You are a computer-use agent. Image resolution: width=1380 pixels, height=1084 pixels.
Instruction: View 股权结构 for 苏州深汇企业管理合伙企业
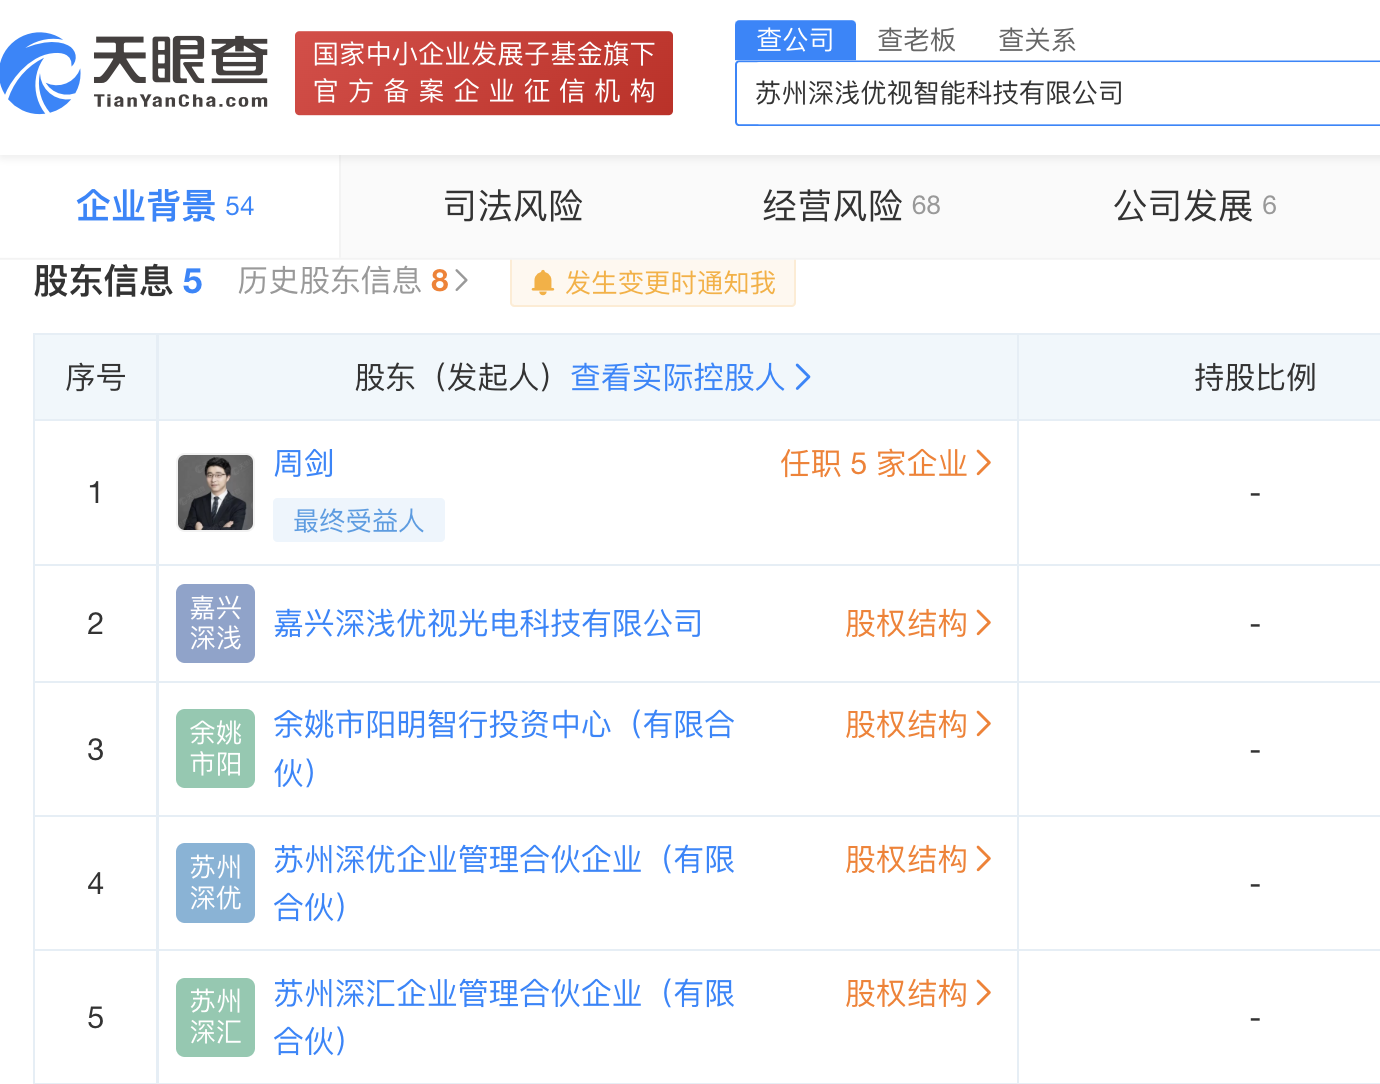click(918, 993)
